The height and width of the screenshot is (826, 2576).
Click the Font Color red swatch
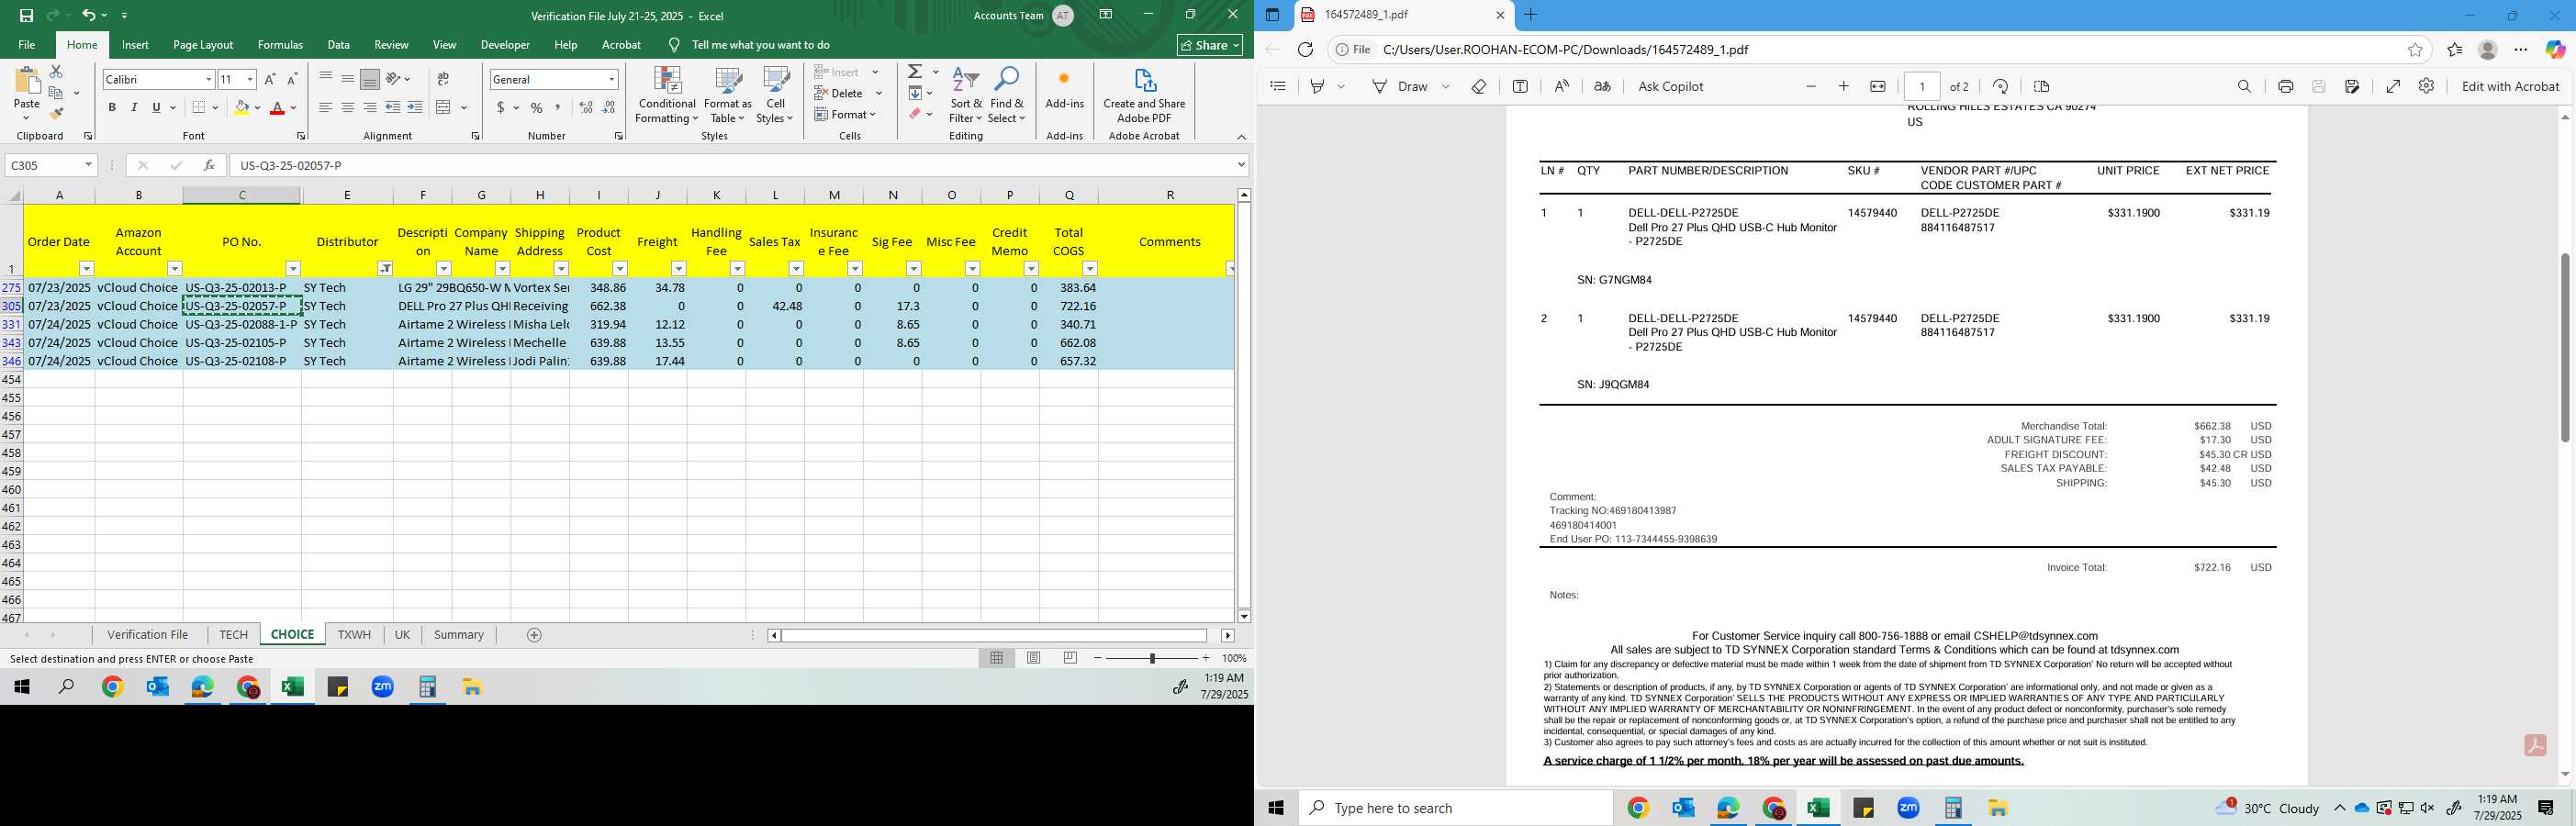click(278, 107)
